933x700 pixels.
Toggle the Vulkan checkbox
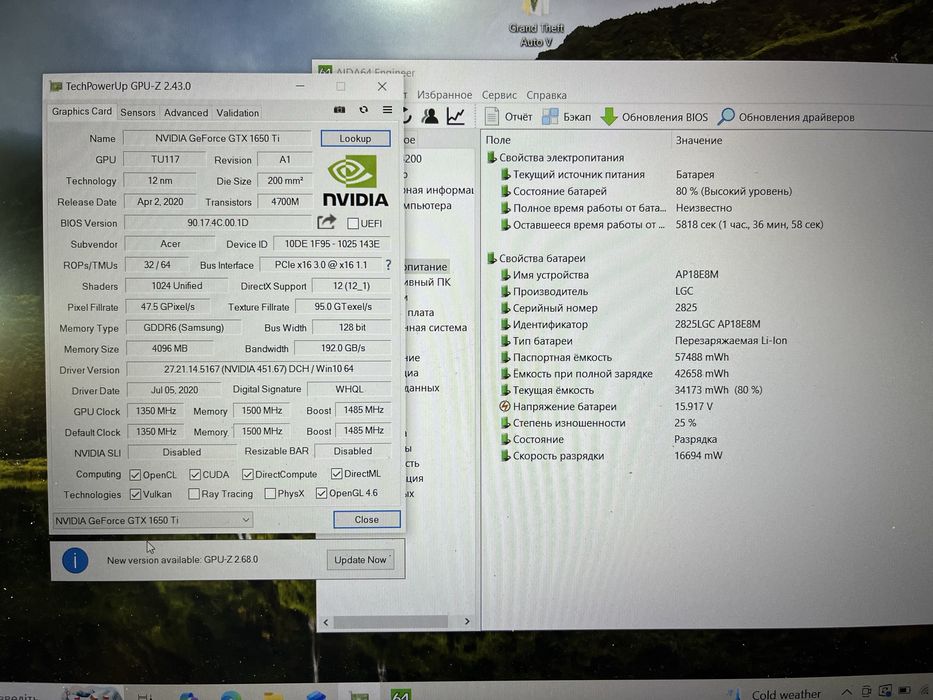pos(135,495)
